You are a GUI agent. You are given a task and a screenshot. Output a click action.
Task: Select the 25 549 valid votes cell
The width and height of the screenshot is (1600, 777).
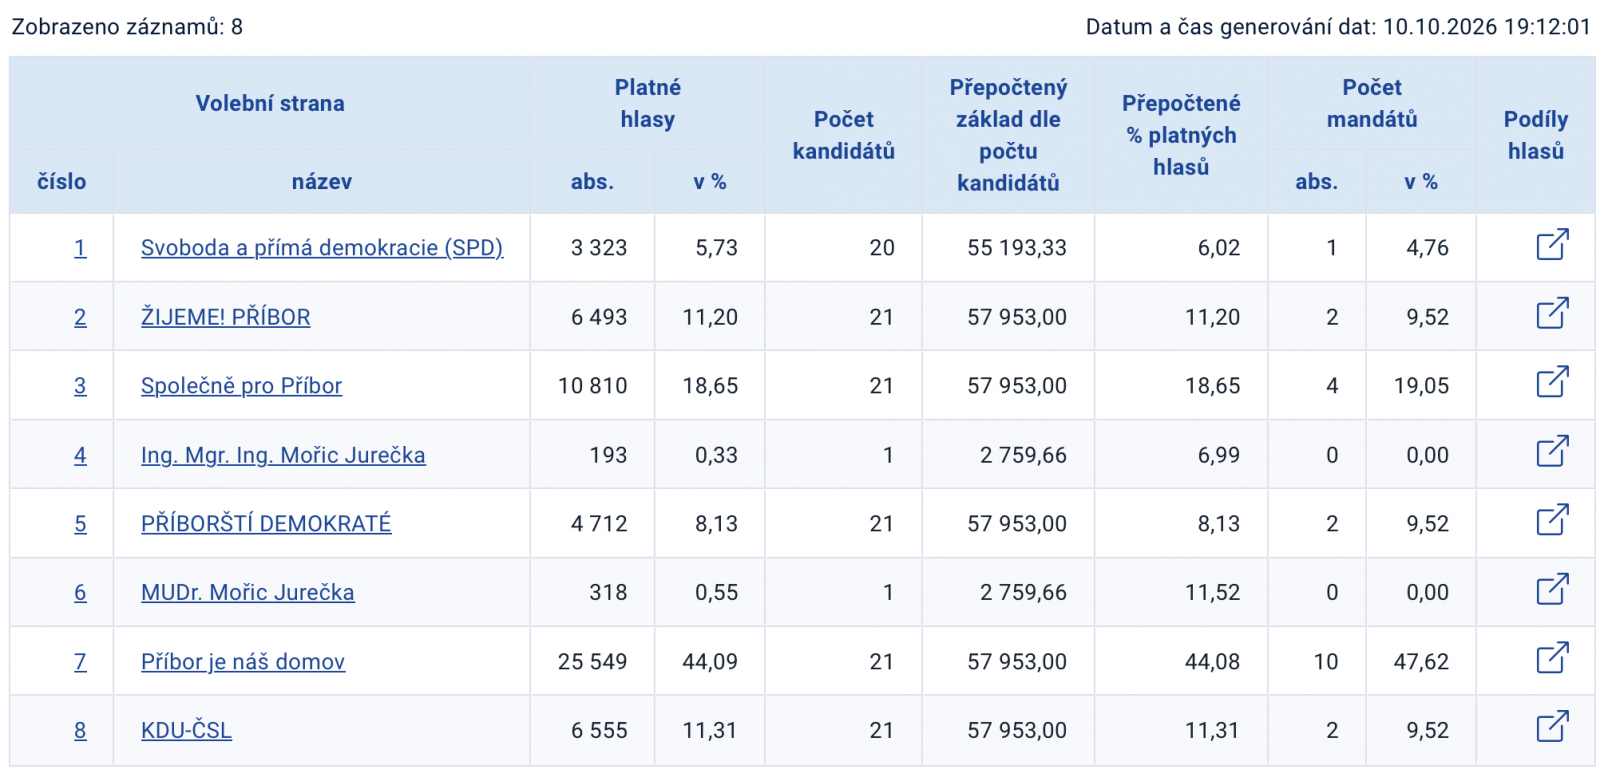click(593, 662)
